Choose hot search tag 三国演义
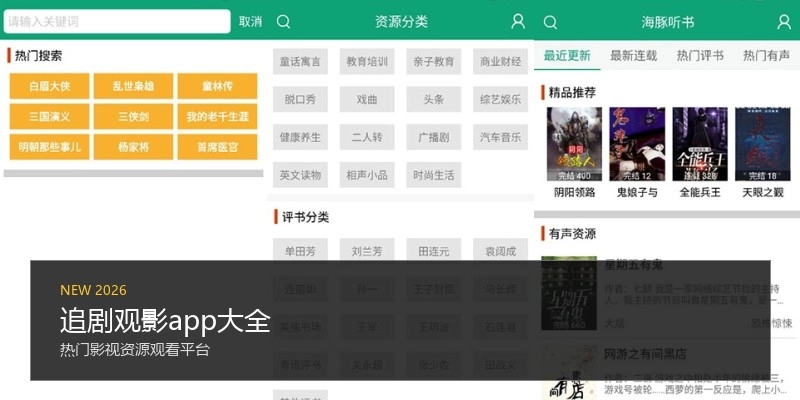 coord(49,117)
